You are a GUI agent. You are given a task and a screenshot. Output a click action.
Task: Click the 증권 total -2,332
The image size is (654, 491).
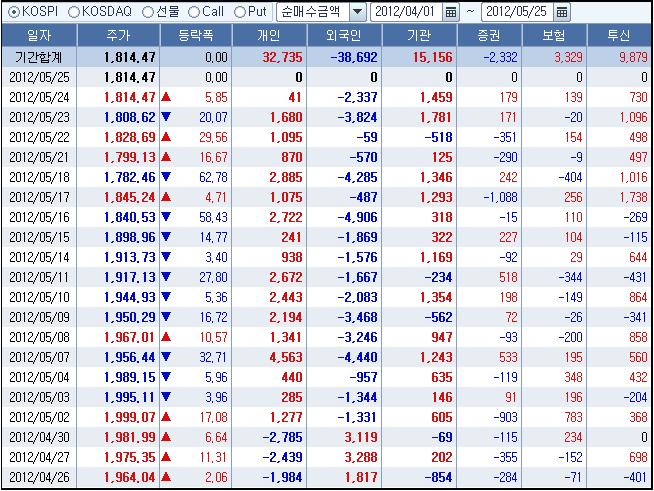(x=501, y=57)
